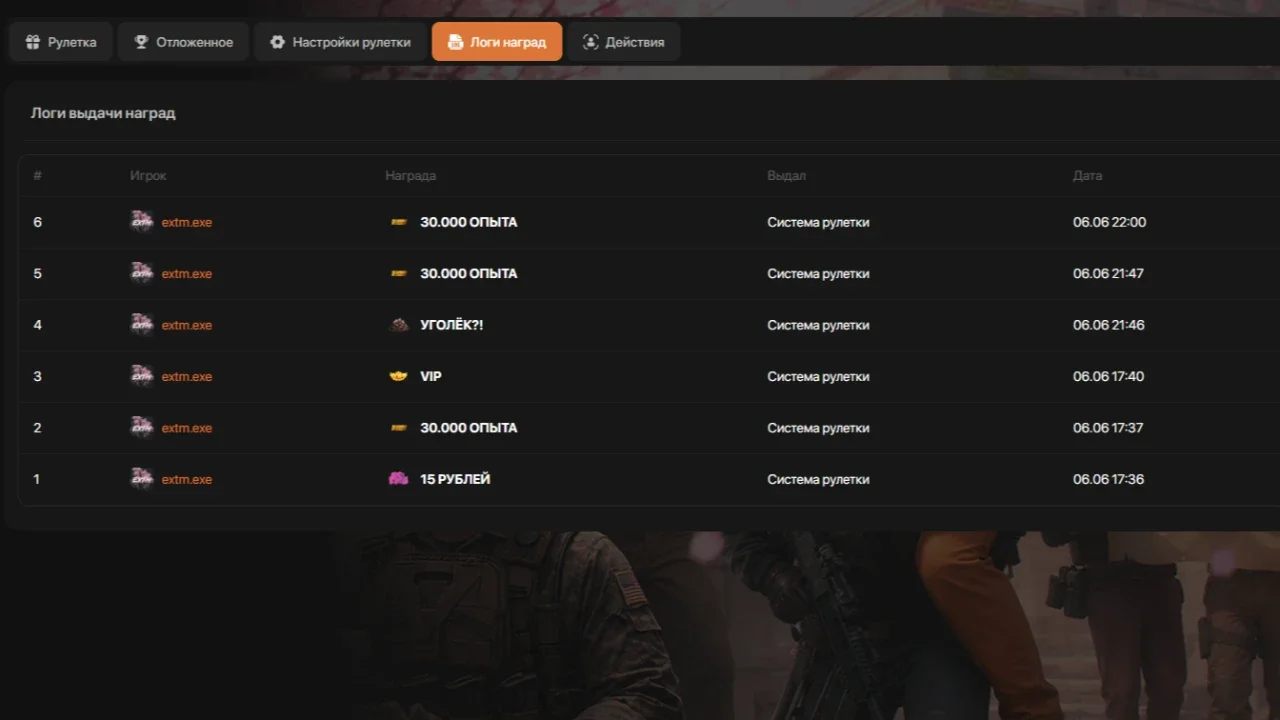Image resolution: width=1280 pixels, height=720 pixels.
Task: Click the Дата column header
Action: point(1088,175)
